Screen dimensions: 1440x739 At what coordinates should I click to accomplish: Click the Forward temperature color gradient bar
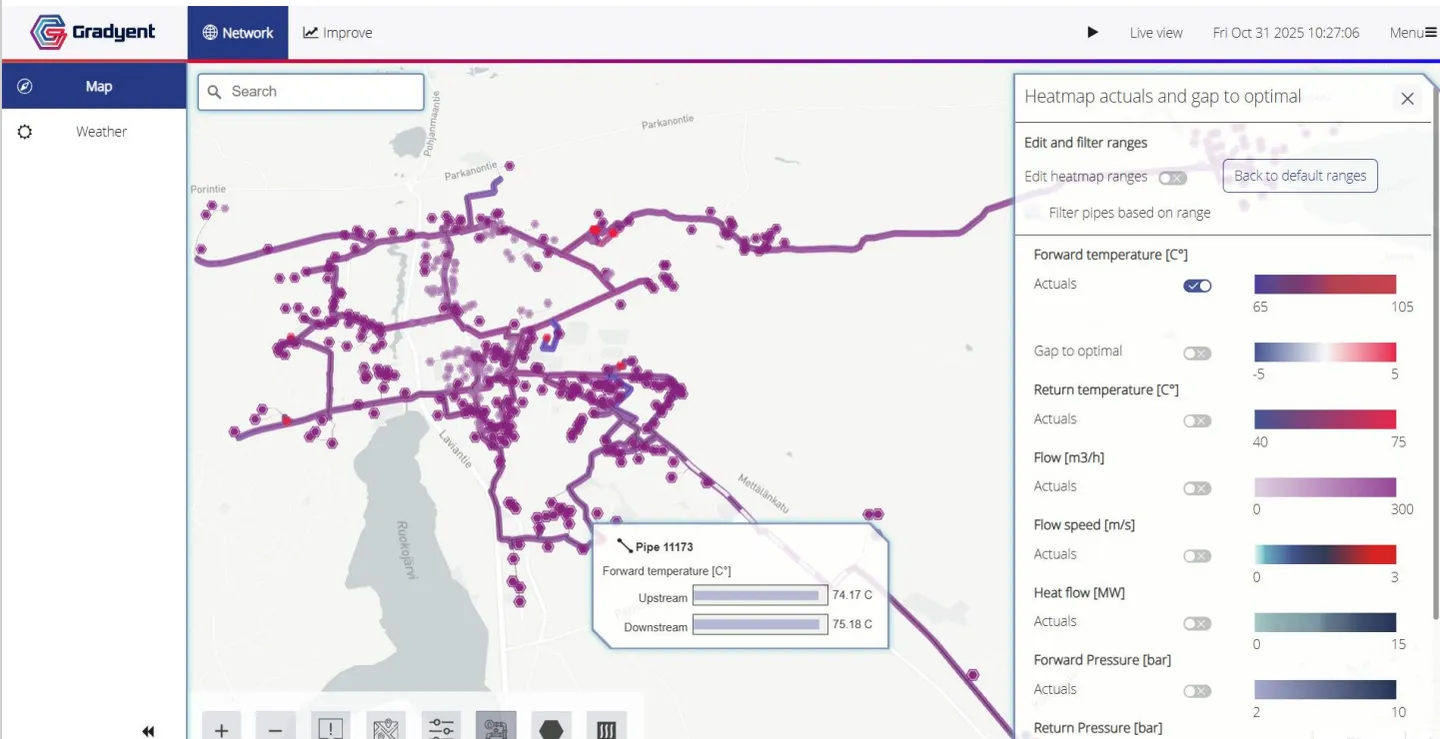[x=1324, y=284]
